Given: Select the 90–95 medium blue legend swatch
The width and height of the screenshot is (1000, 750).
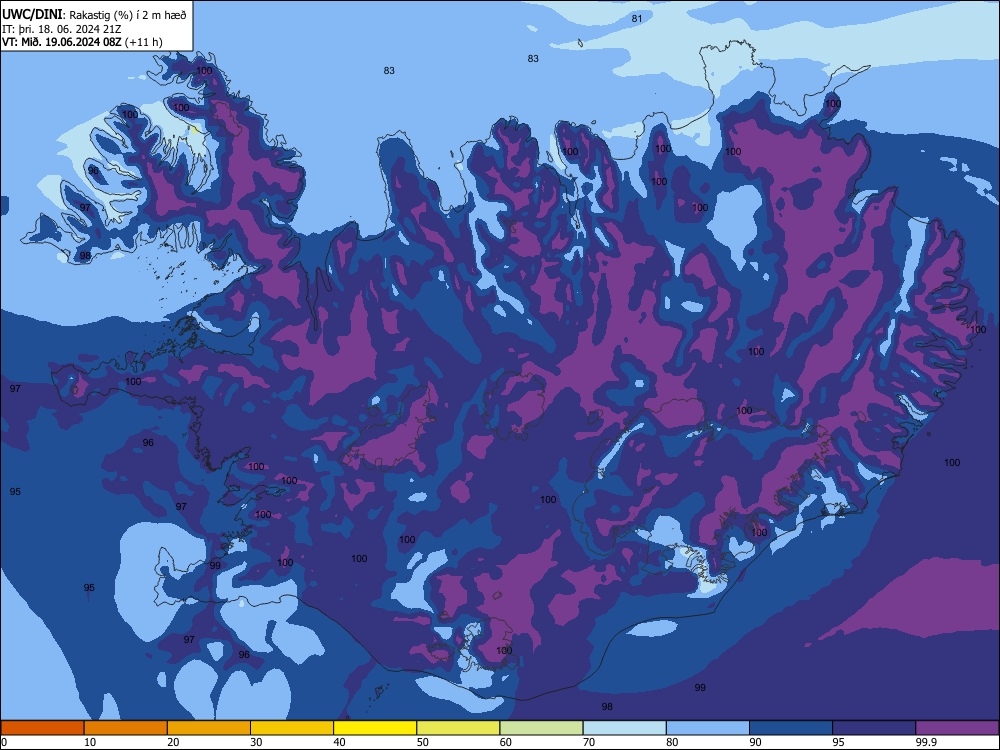Looking at the screenshot, I should coord(791,728).
